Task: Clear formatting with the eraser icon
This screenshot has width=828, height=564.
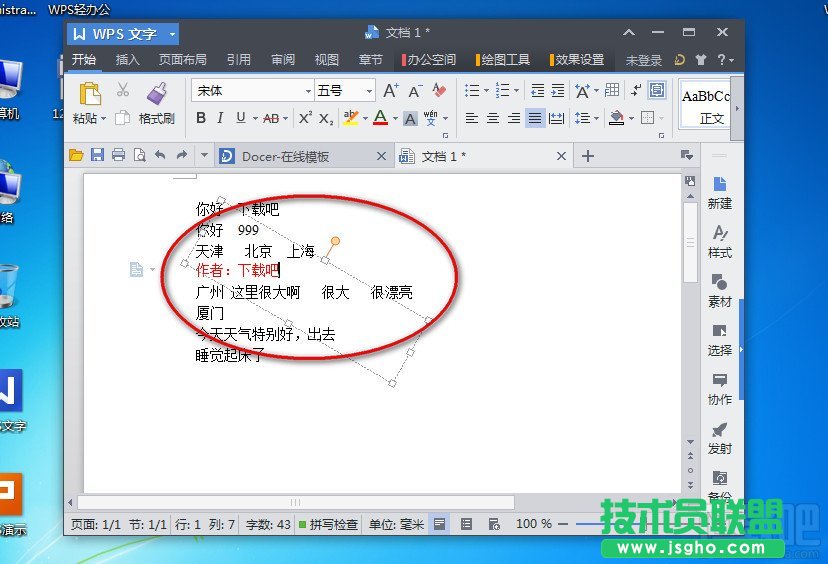Action: click(439, 90)
